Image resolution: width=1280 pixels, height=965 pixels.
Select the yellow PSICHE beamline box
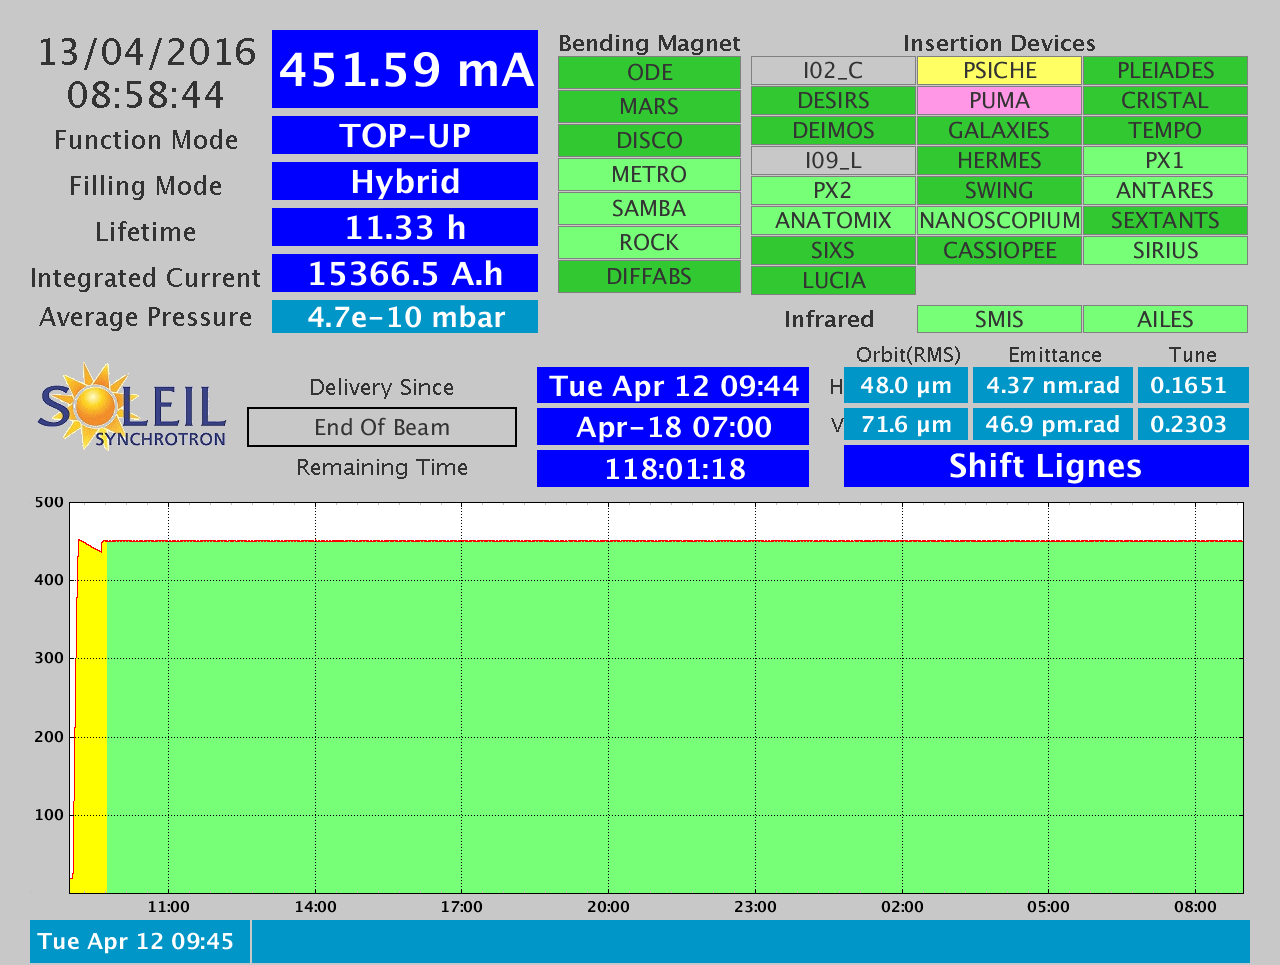[x=999, y=71]
